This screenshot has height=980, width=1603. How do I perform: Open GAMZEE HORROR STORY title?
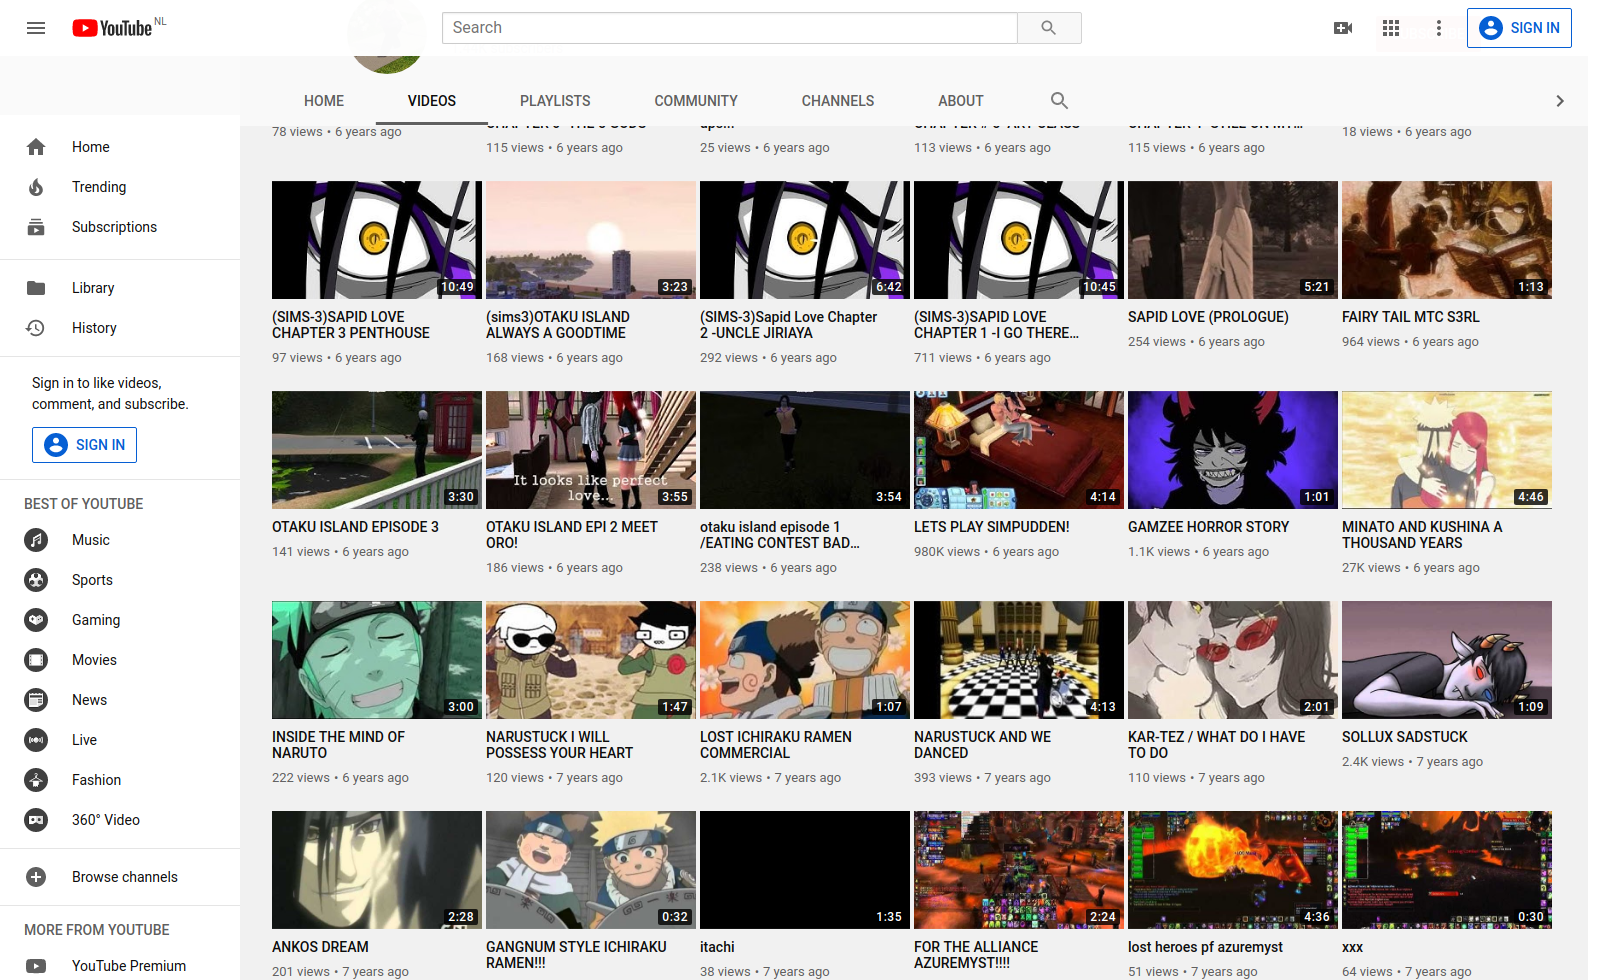[1208, 527]
